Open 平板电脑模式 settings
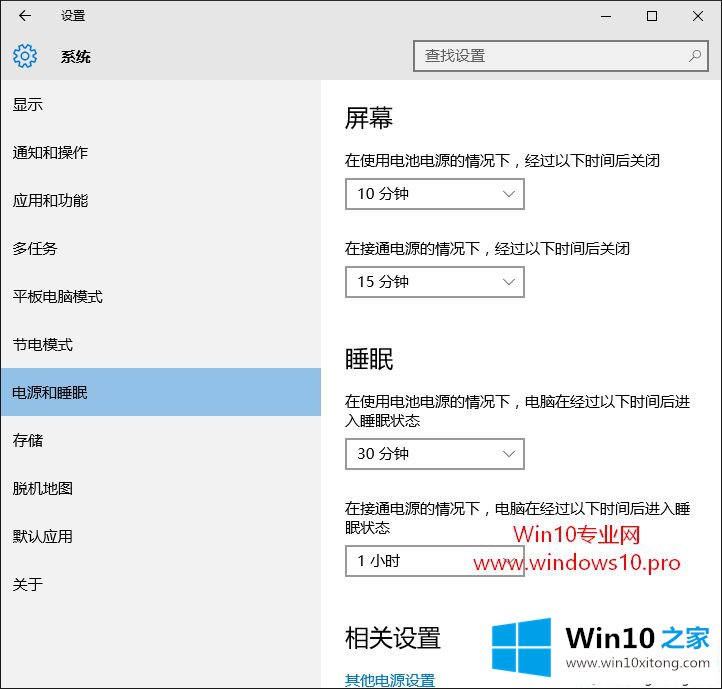722x689 pixels. (57, 297)
